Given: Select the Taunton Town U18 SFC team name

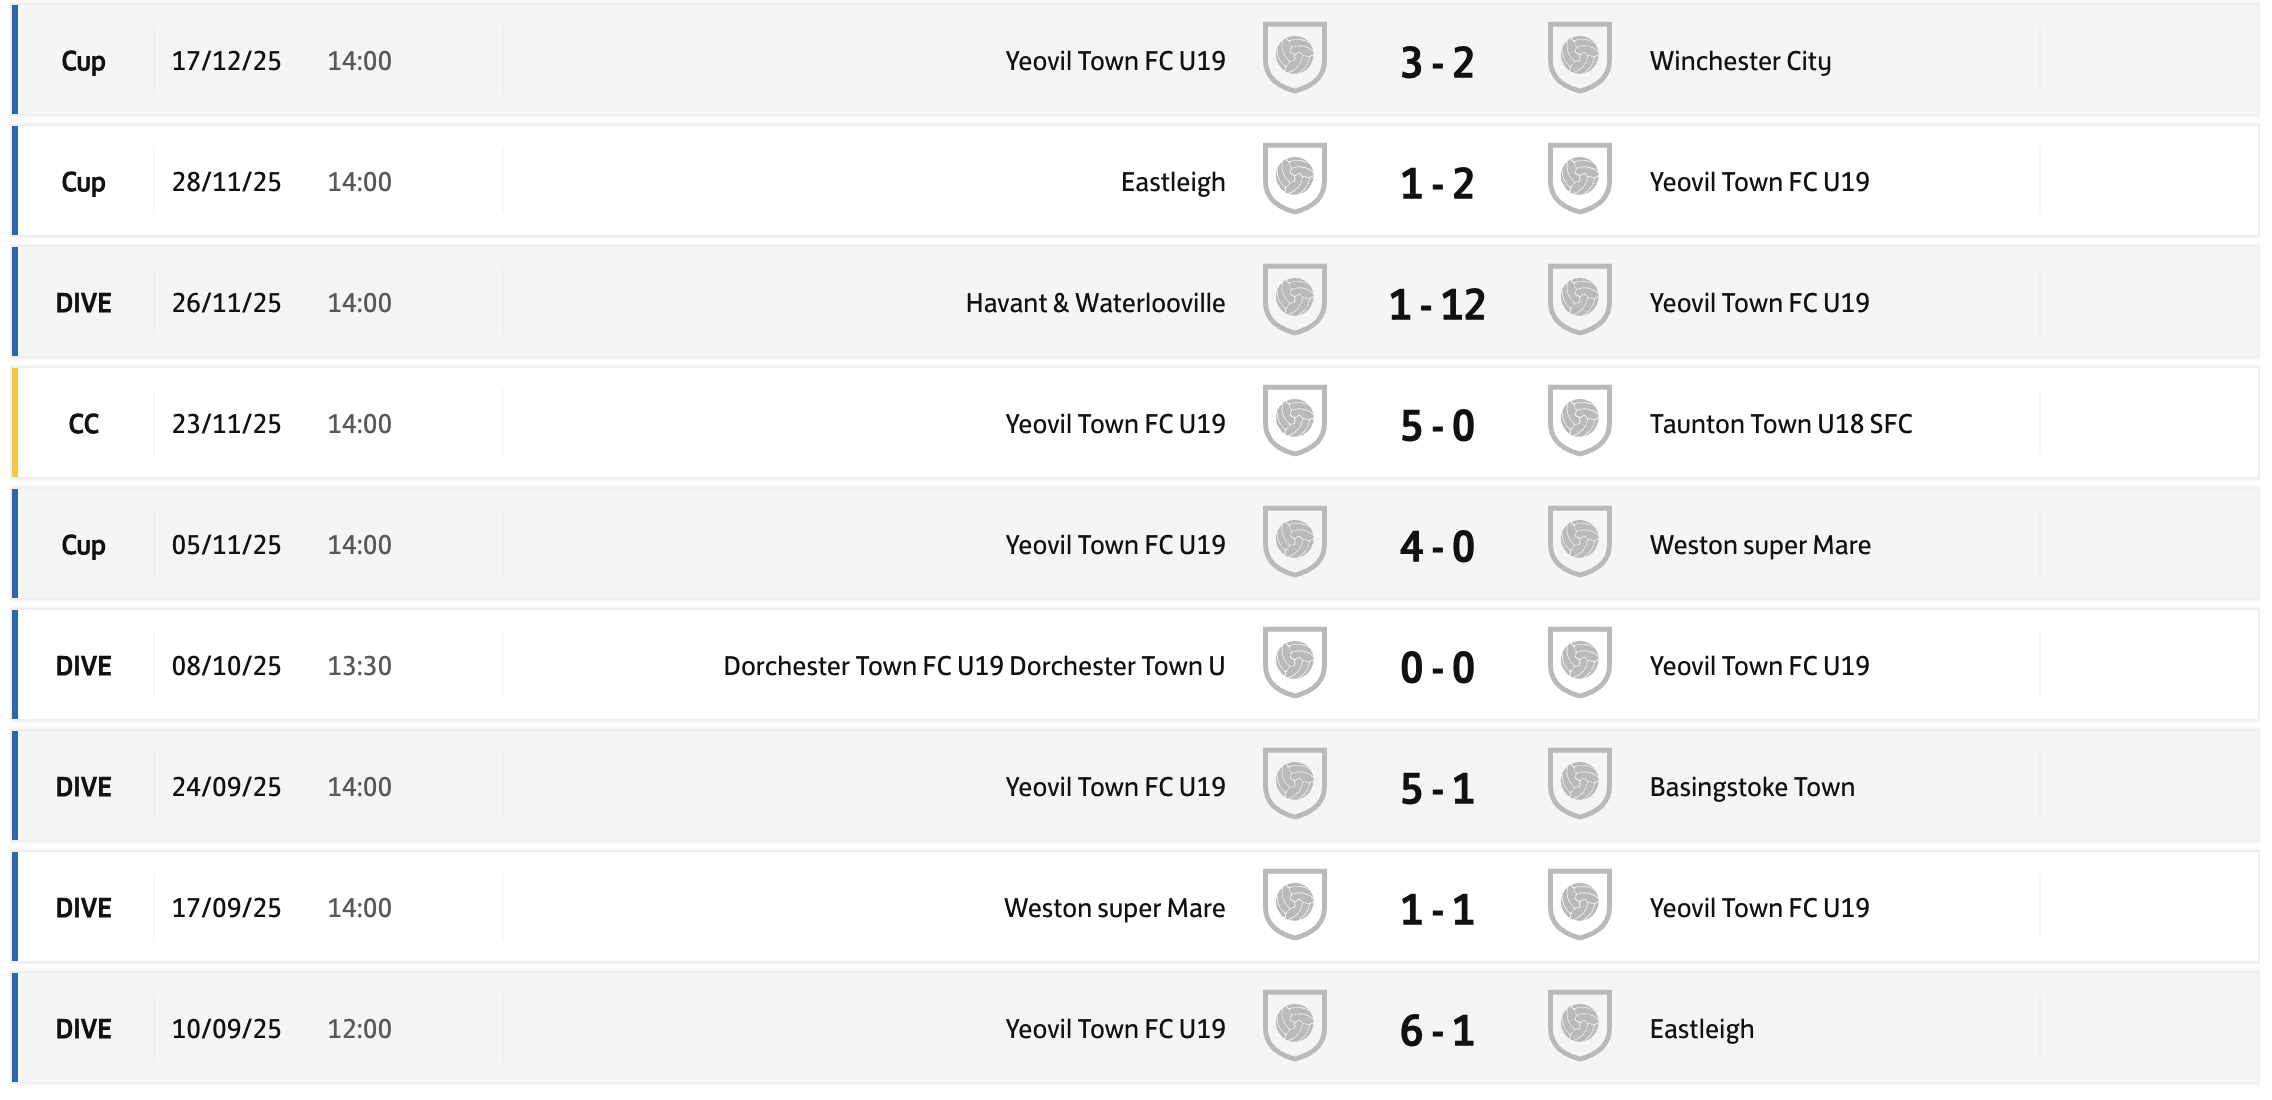Looking at the screenshot, I should (x=1780, y=424).
